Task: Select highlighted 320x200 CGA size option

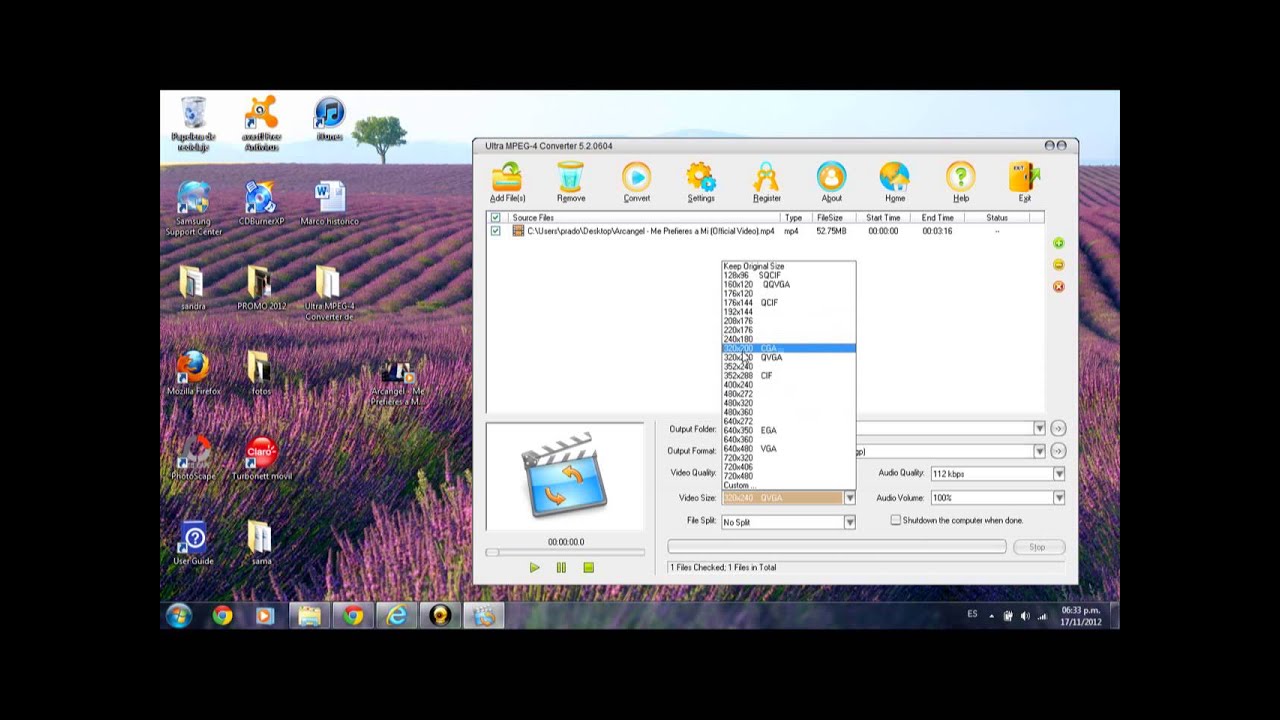Action: pos(789,348)
